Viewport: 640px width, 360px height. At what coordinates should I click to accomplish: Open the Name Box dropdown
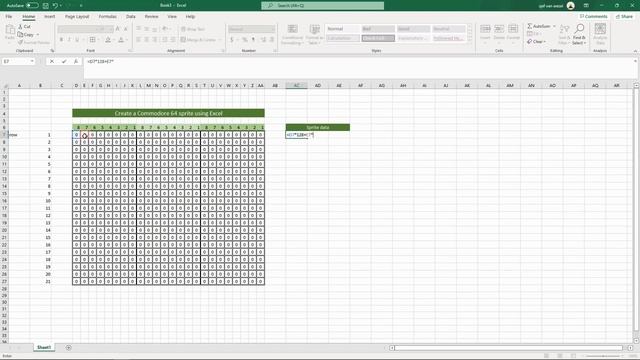pyautogui.click(x=32, y=61)
